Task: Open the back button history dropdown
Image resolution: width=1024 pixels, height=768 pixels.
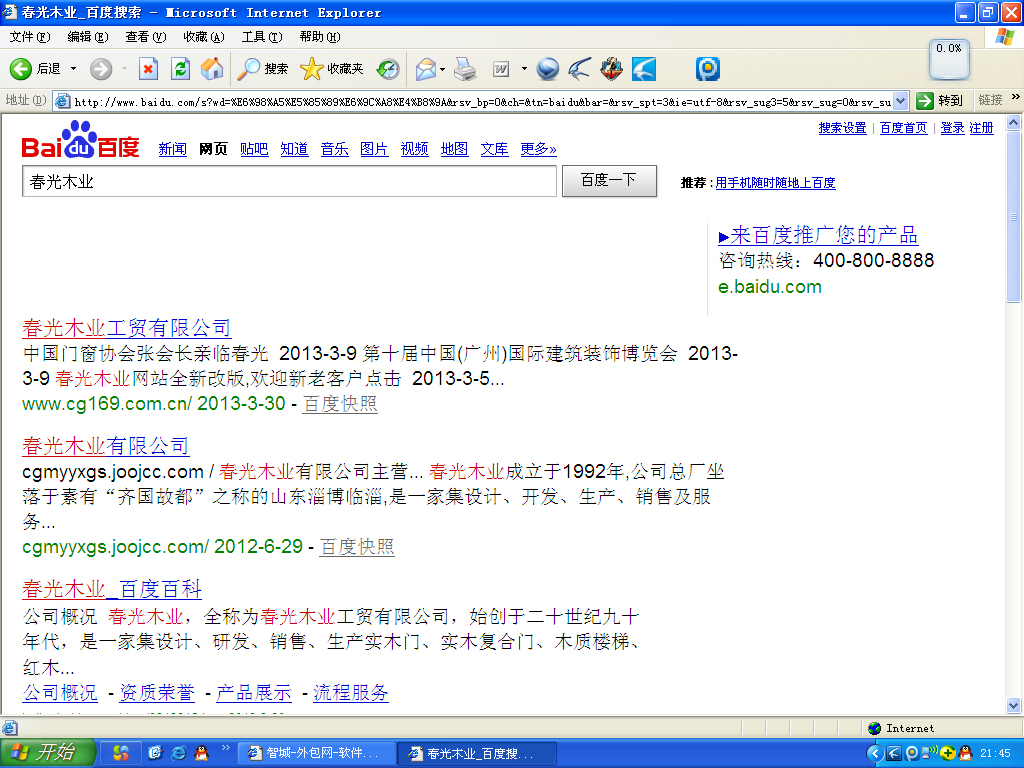Action: pyautogui.click(x=73, y=69)
